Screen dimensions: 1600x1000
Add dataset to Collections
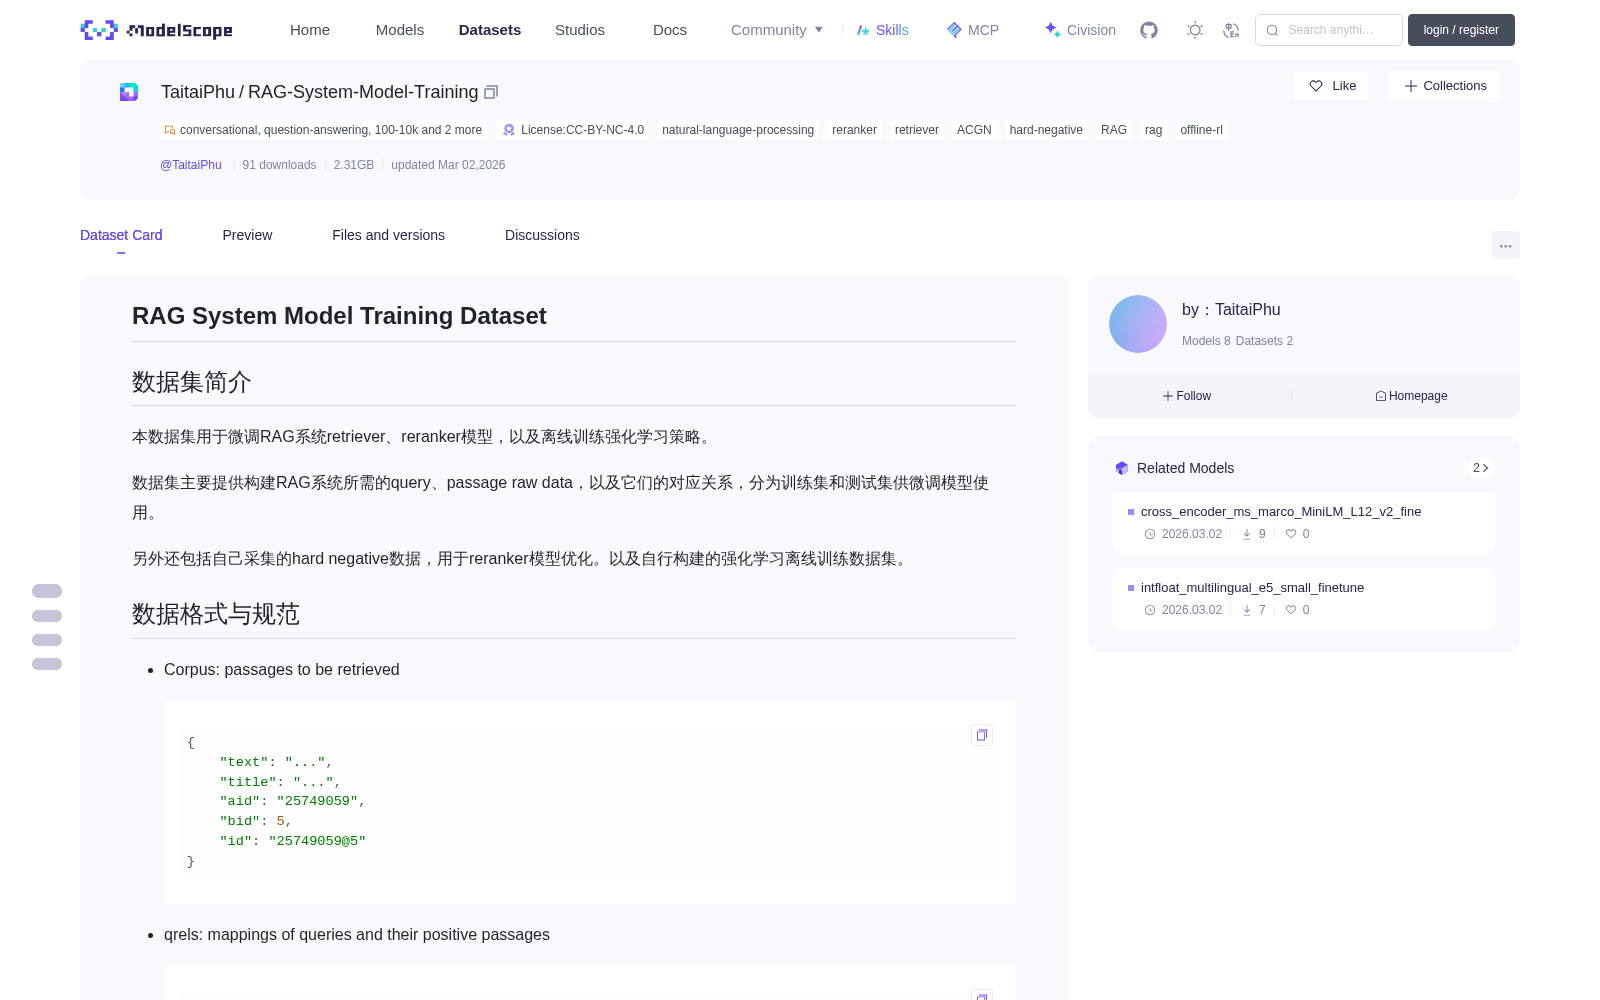(1444, 86)
